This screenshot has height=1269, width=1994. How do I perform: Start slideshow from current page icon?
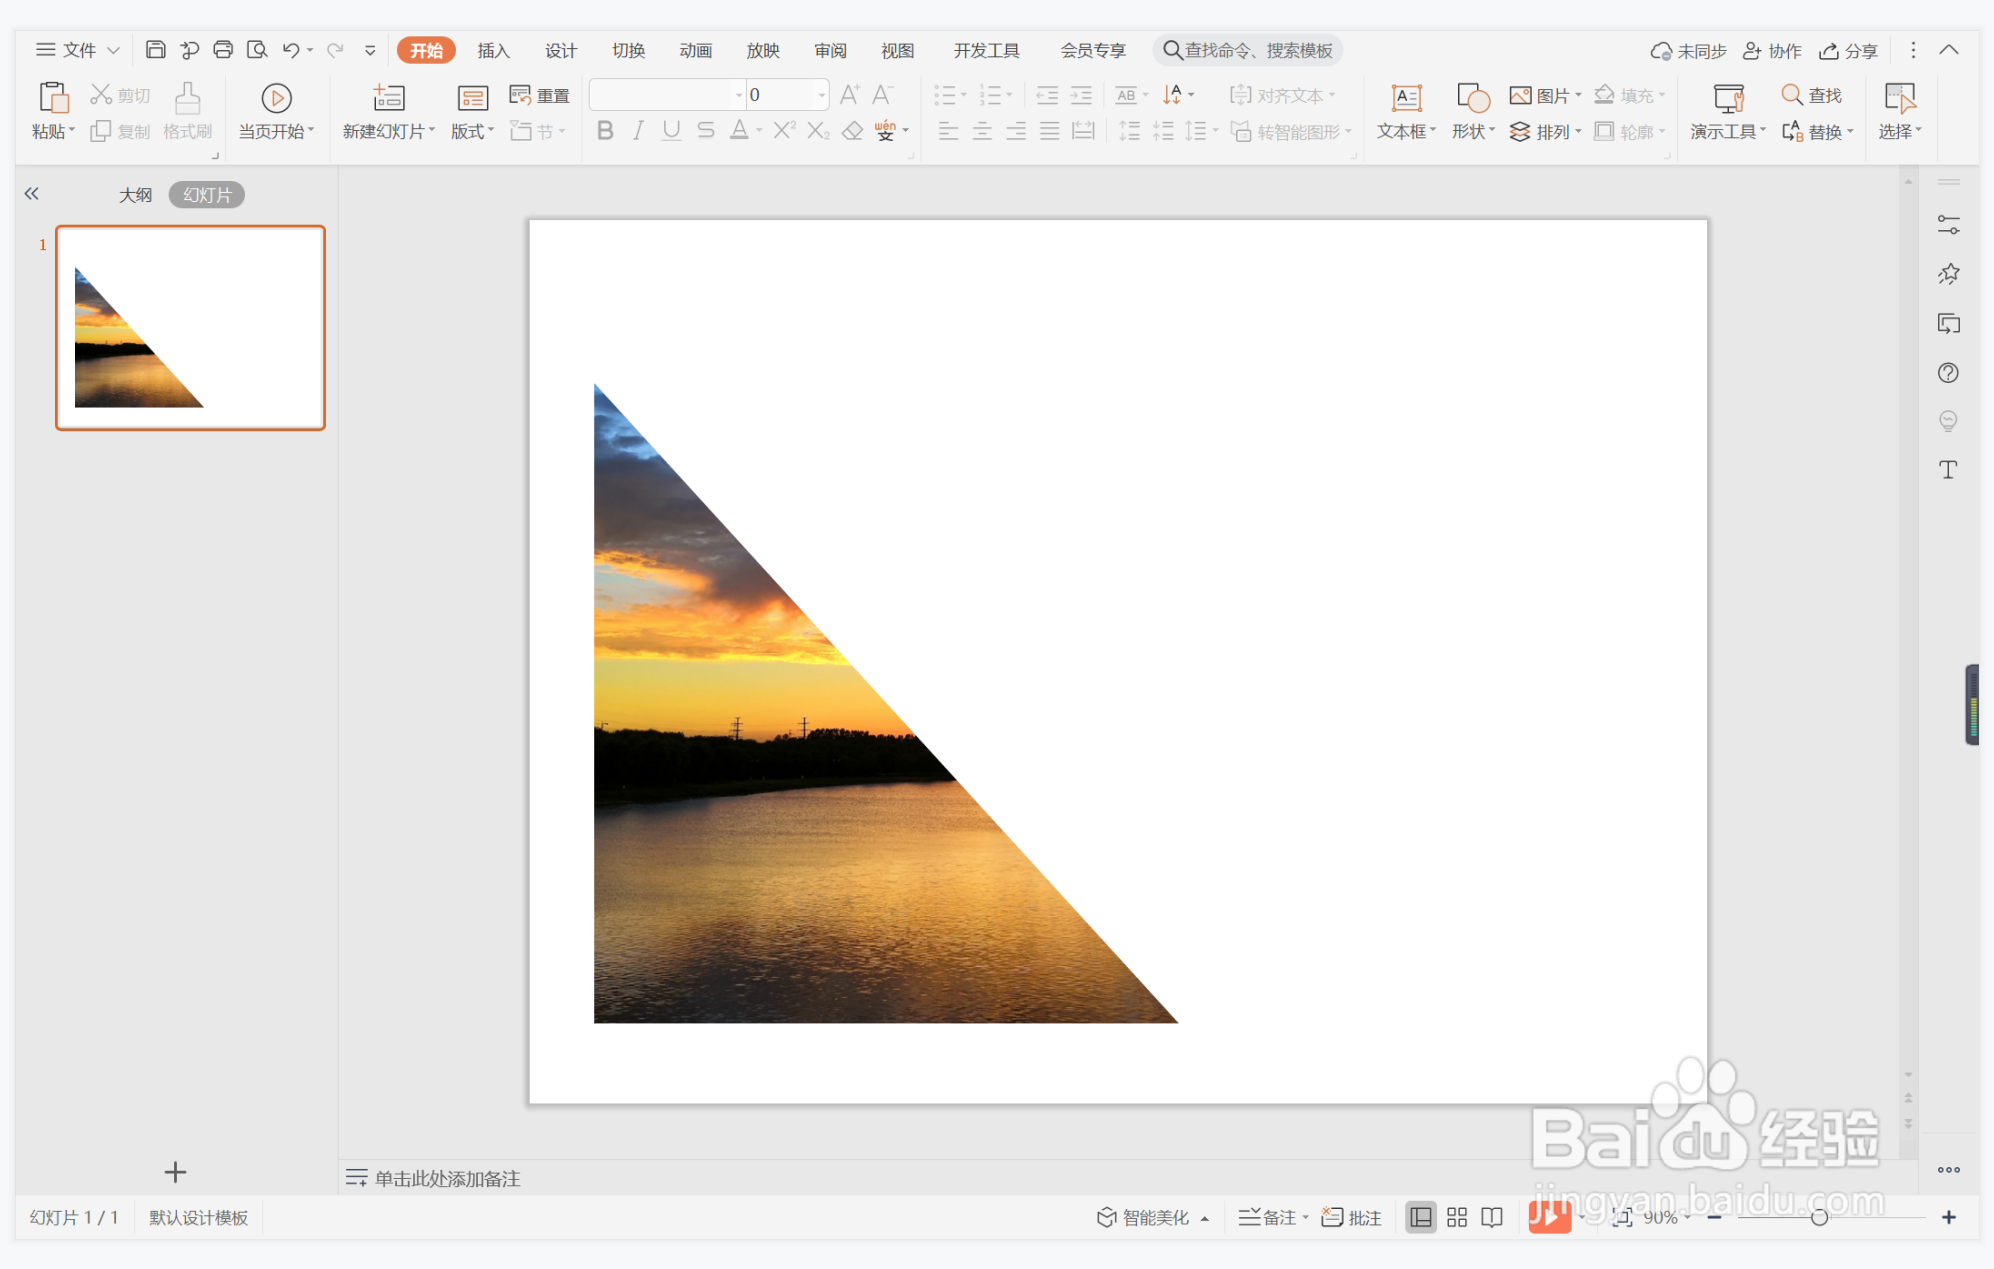tap(276, 98)
